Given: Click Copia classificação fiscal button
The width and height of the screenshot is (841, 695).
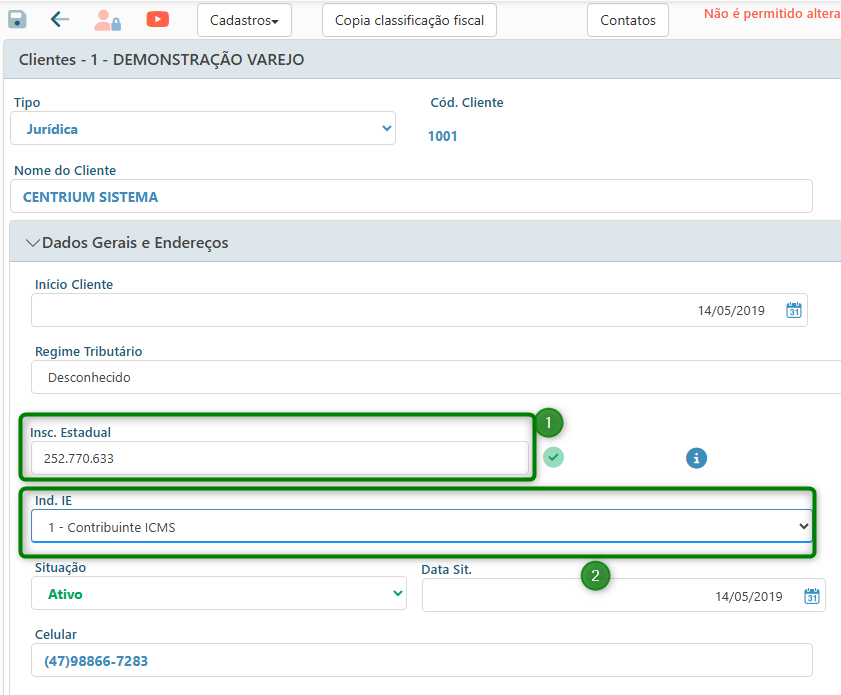Looking at the screenshot, I should [x=409, y=20].
